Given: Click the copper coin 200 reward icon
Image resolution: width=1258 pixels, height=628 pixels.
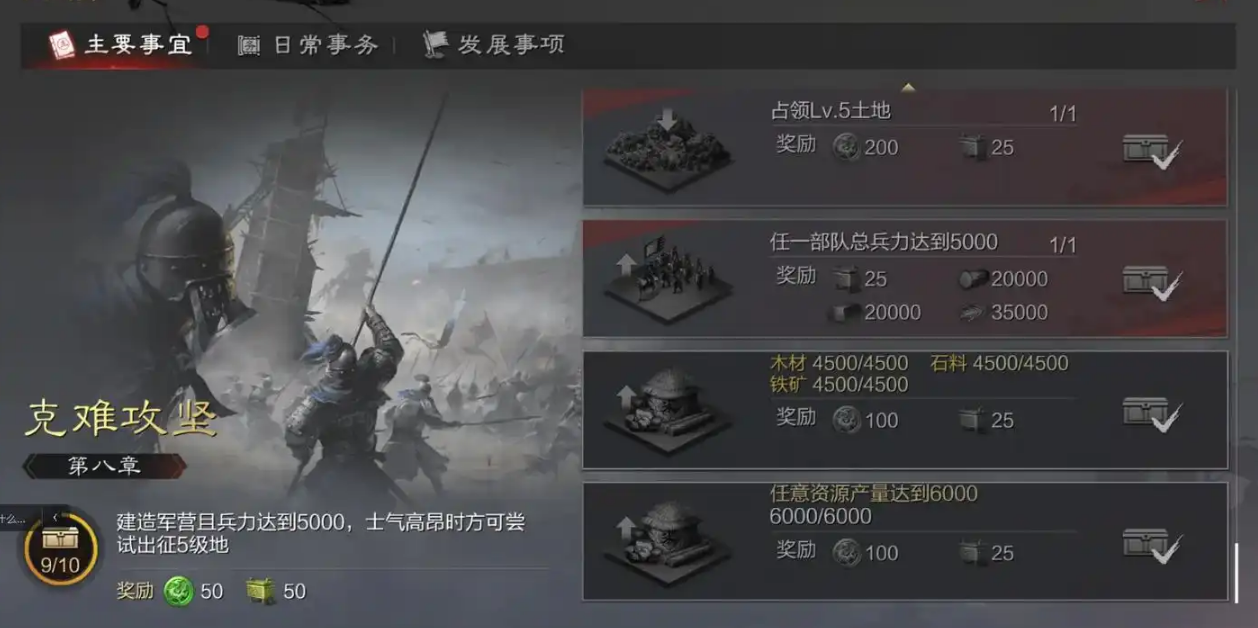Looking at the screenshot, I should [x=846, y=147].
